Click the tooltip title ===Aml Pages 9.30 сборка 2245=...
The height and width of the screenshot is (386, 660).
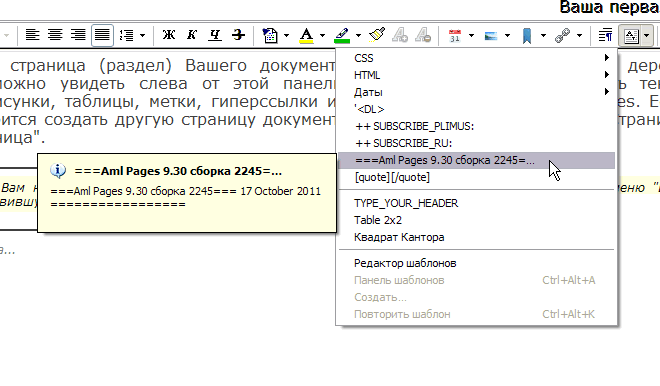[x=178, y=171]
